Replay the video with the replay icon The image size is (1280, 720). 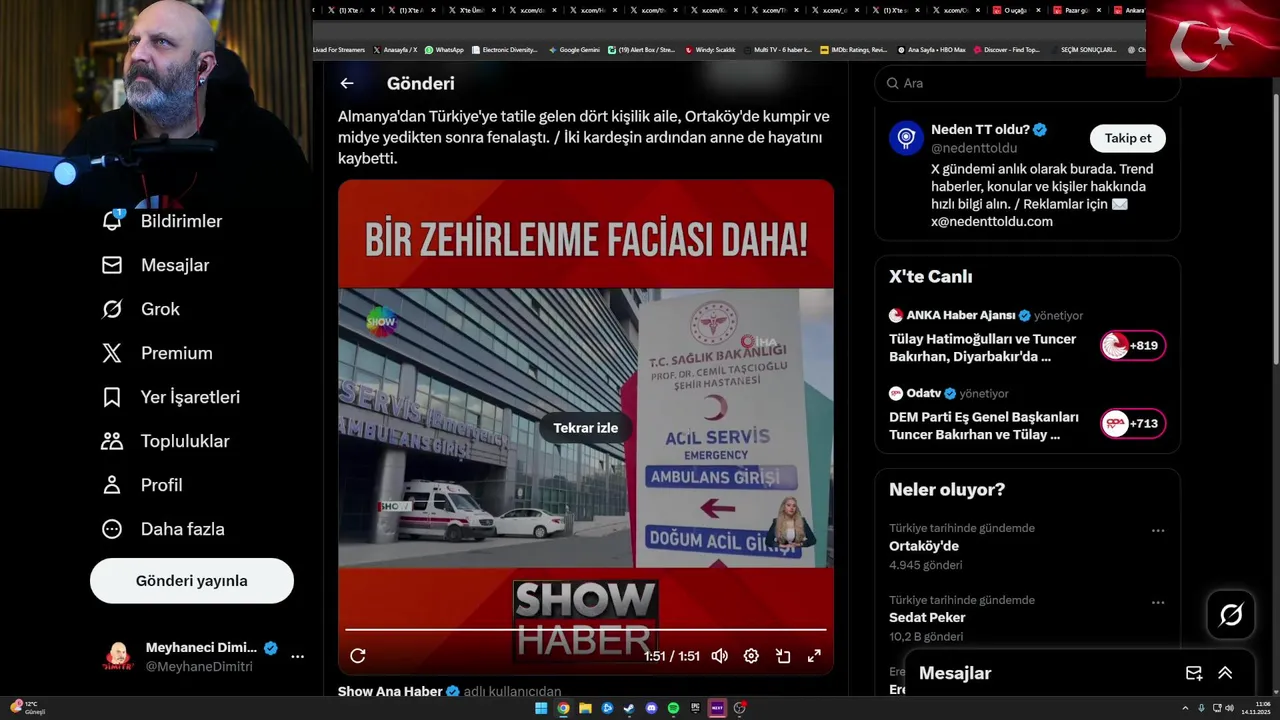tap(358, 656)
